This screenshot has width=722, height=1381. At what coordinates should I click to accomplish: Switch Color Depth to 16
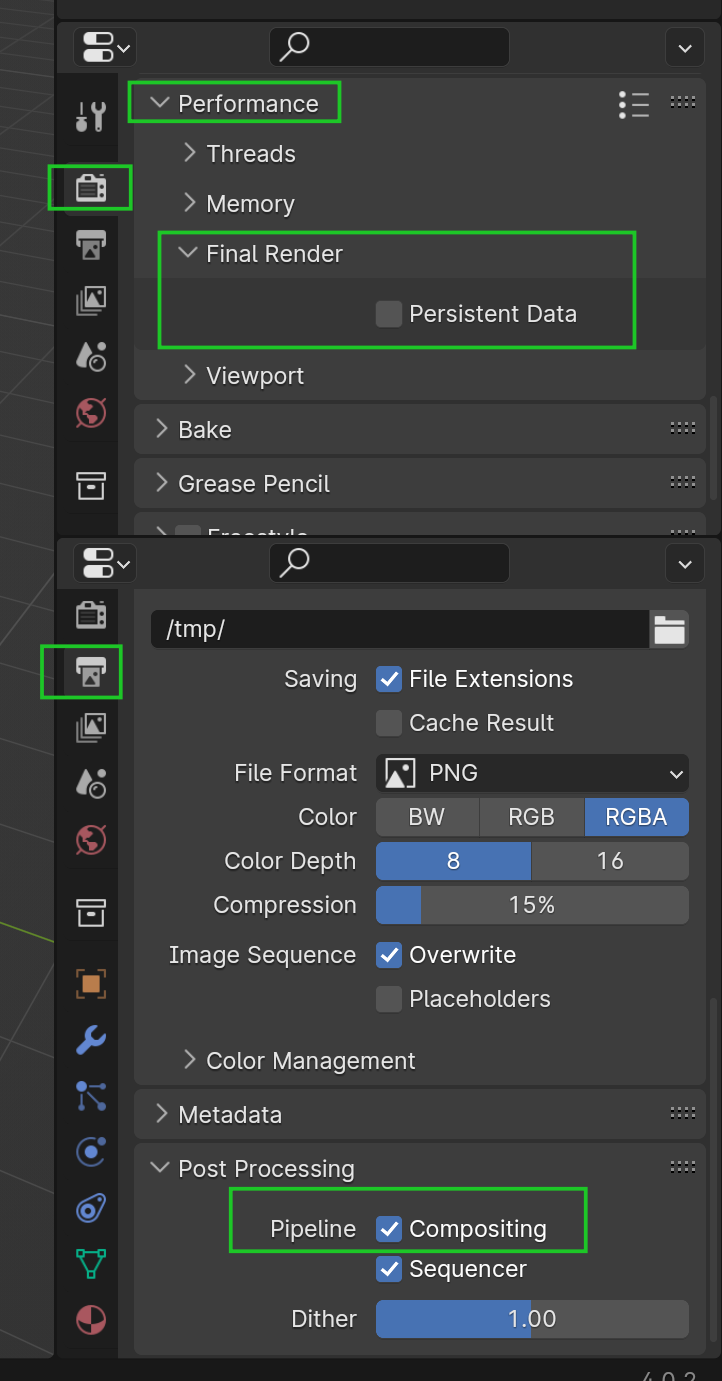click(x=611, y=861)
